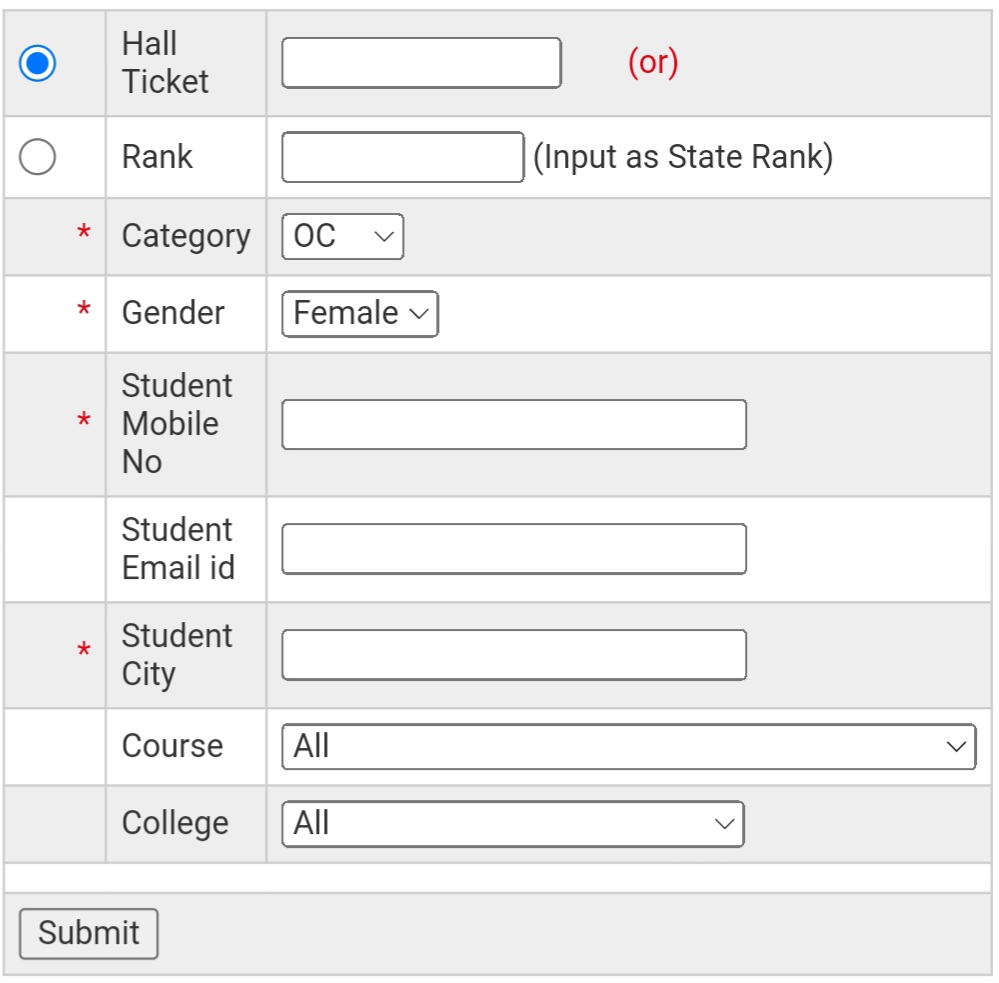999x983 pixels.
Task: Expand the College dropdown set to All
Action: click(x=513, y=824)
